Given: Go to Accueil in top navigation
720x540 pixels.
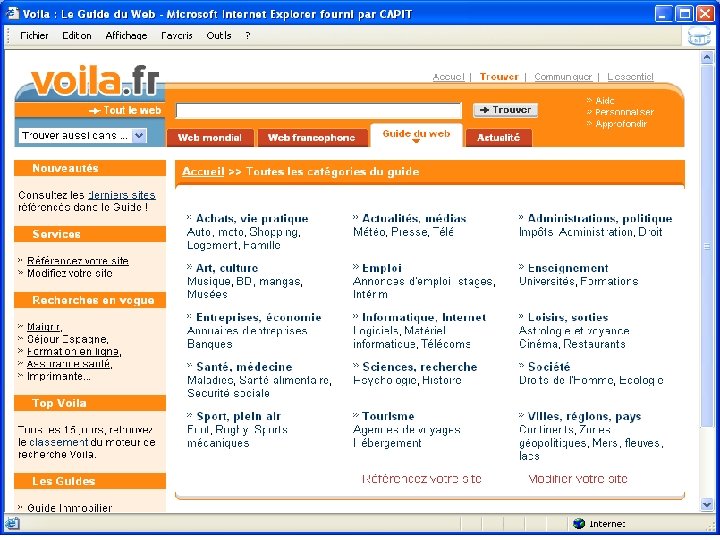Looking at the screenshot, I should coord(449,77).
